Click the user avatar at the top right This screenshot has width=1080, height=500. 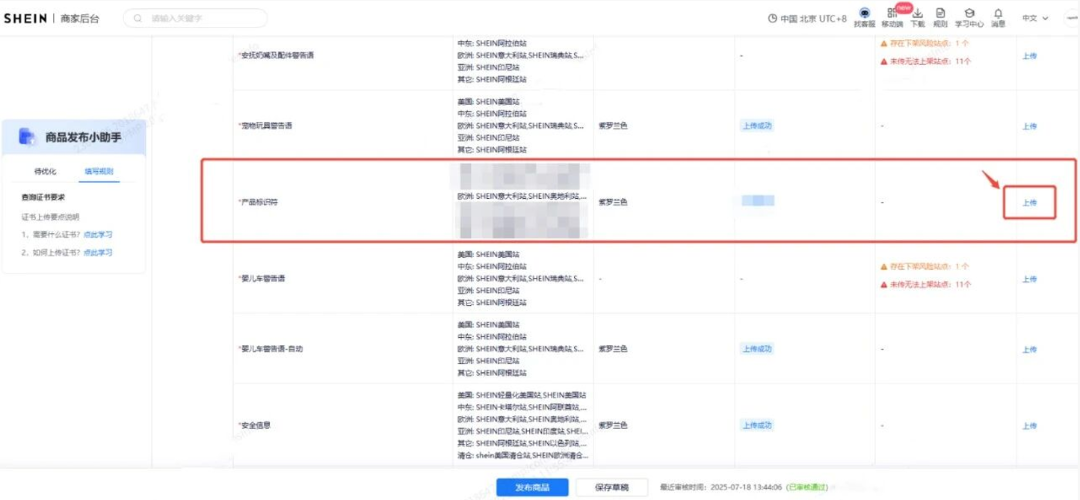[x=1072, y=19]
